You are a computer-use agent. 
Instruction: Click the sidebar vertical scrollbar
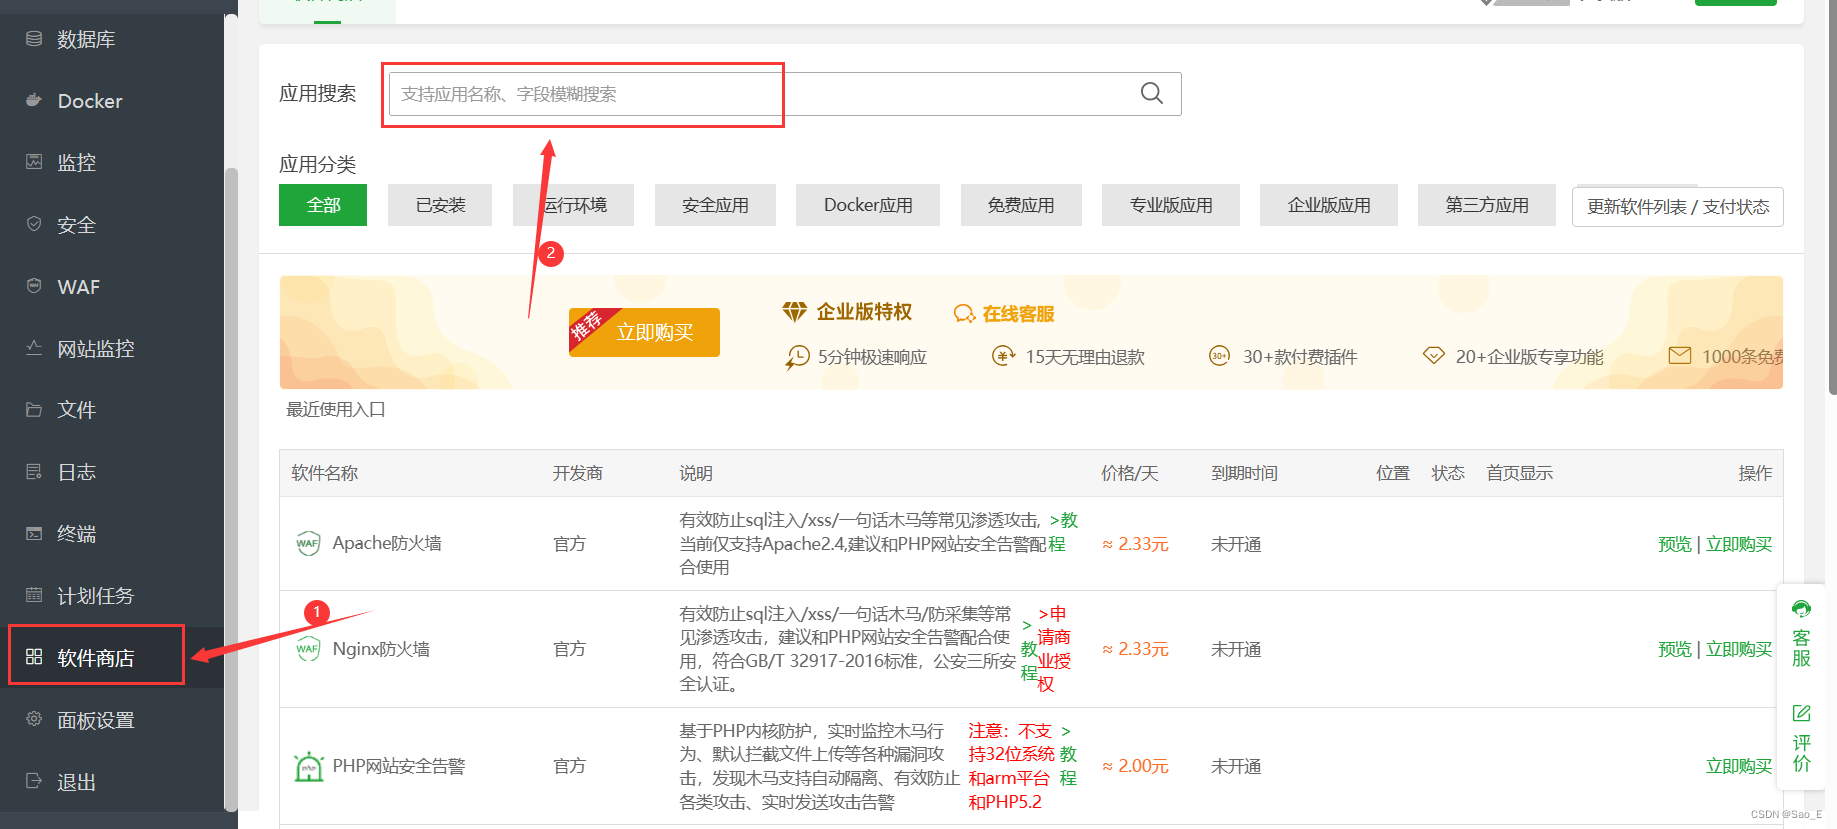pos(231,490)
